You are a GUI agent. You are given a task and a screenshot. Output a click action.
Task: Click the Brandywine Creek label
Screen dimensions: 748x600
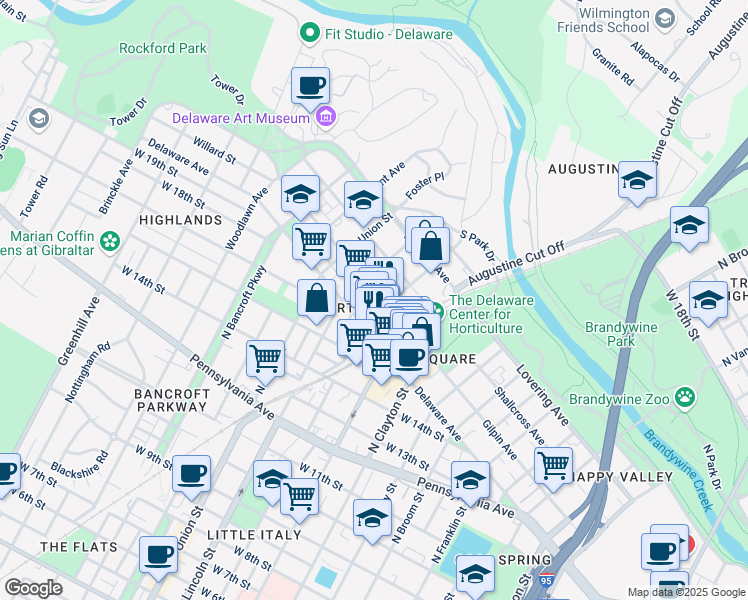pos(678,470)
